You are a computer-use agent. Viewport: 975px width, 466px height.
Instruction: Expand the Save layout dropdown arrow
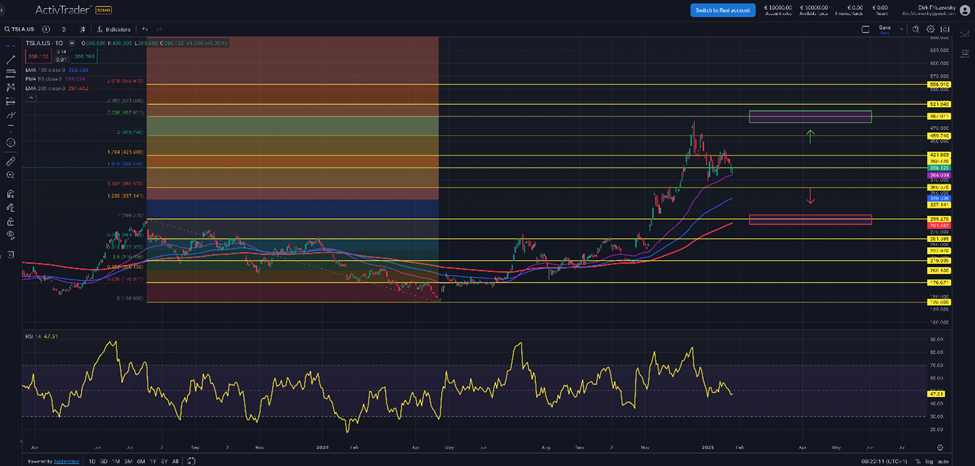click(x=902, y=29)
